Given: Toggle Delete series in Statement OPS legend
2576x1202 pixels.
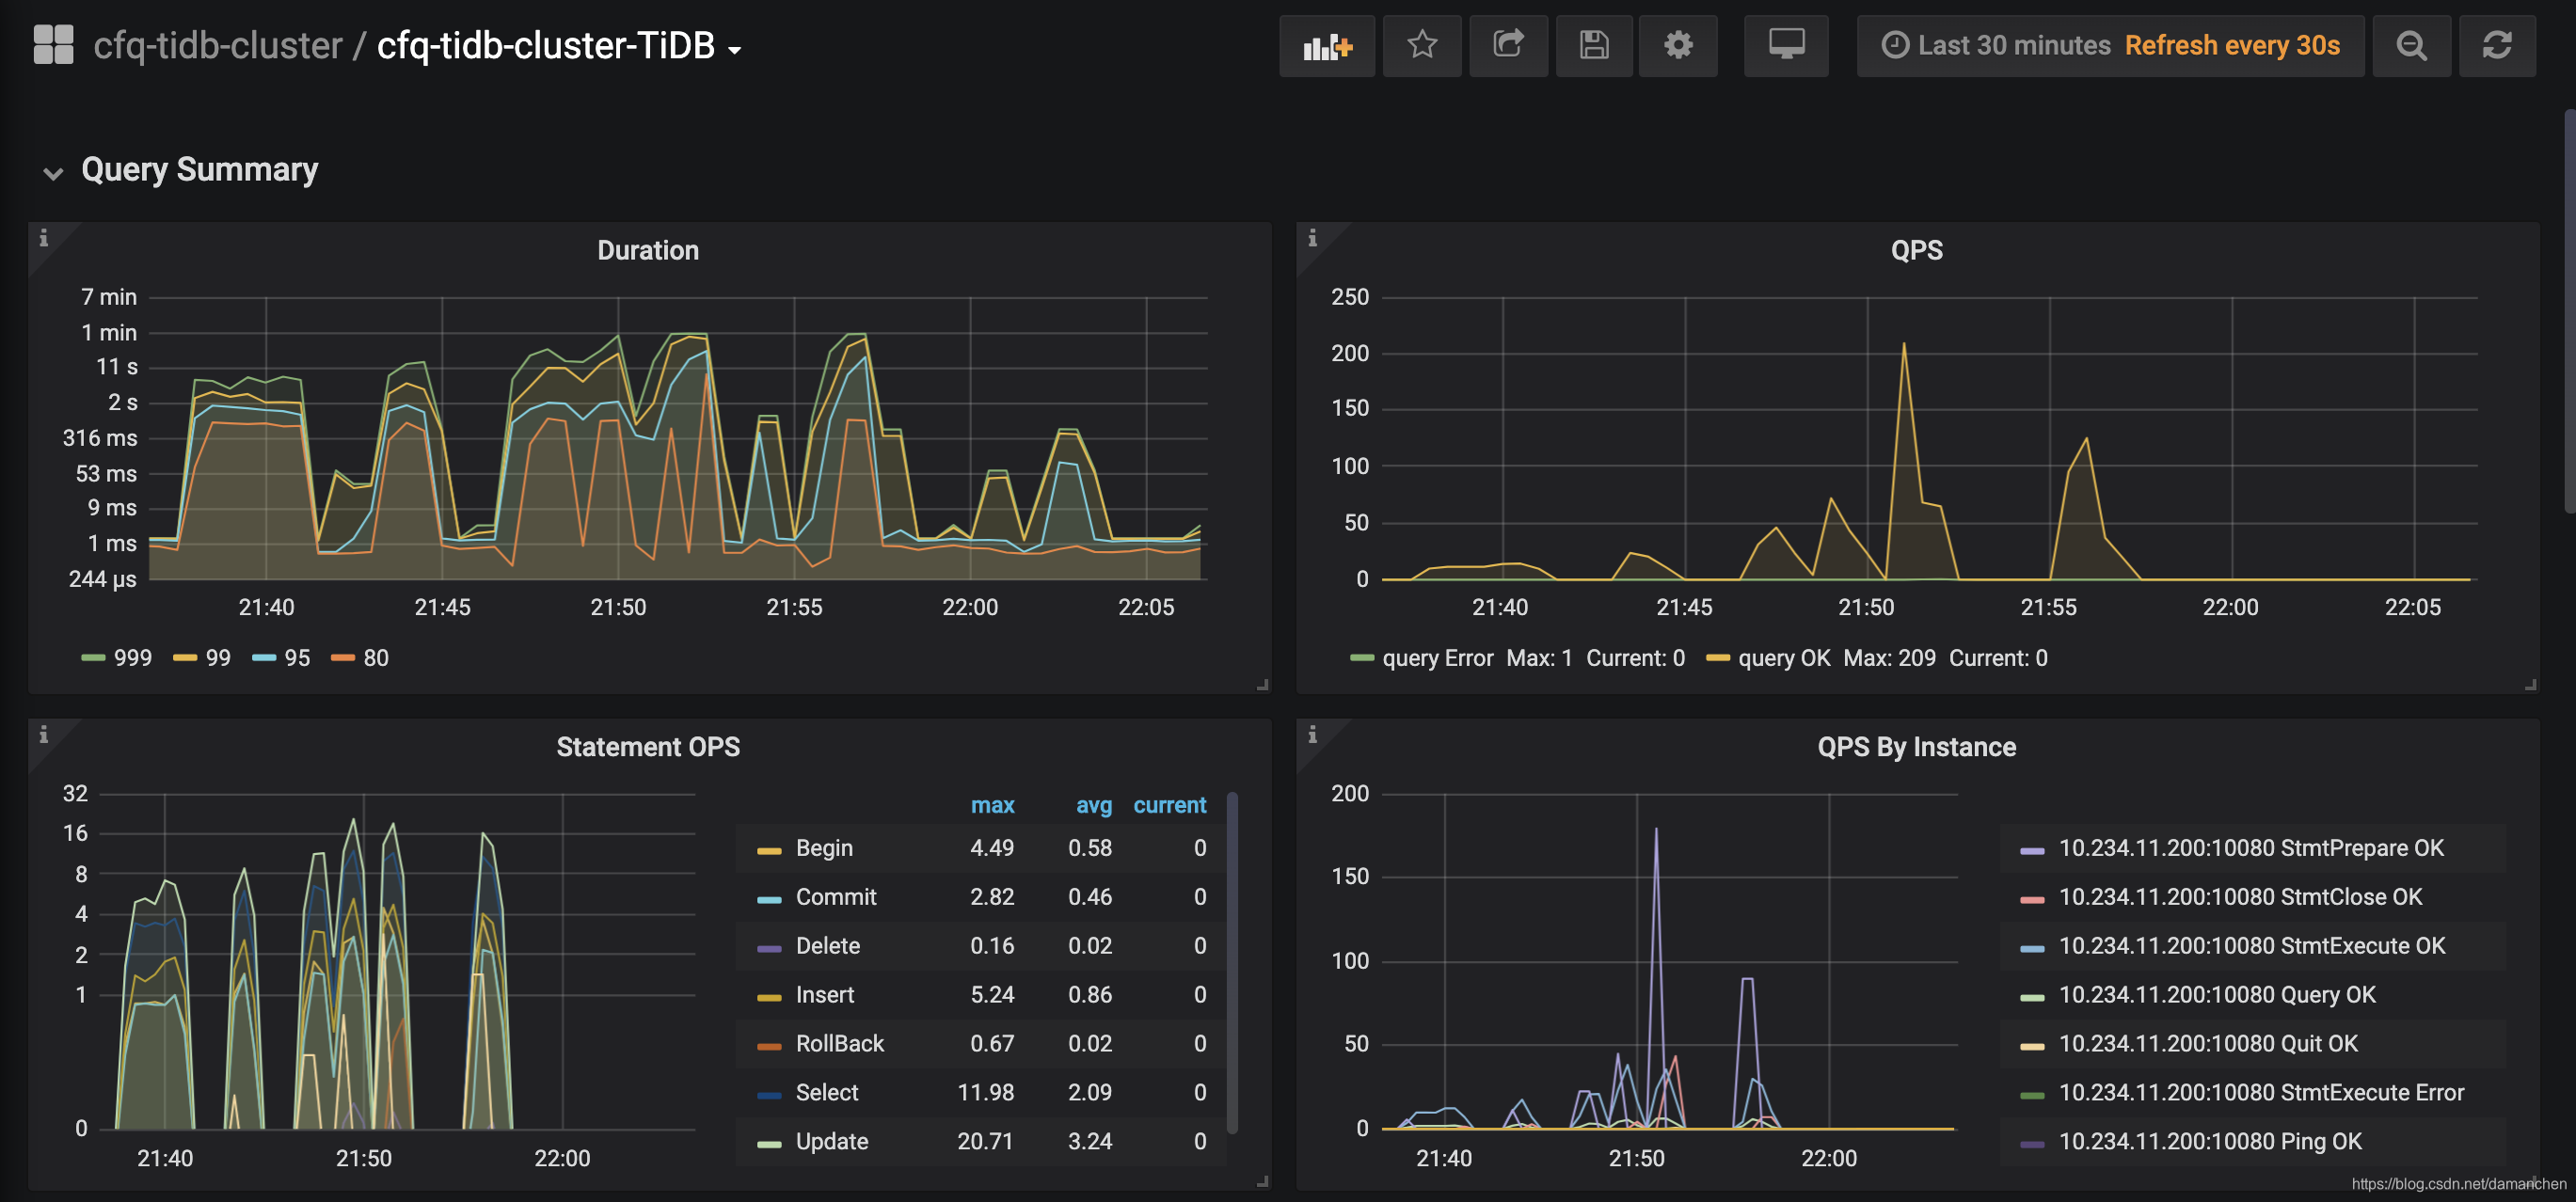Looking at the screenshot, I should point(828,946).
